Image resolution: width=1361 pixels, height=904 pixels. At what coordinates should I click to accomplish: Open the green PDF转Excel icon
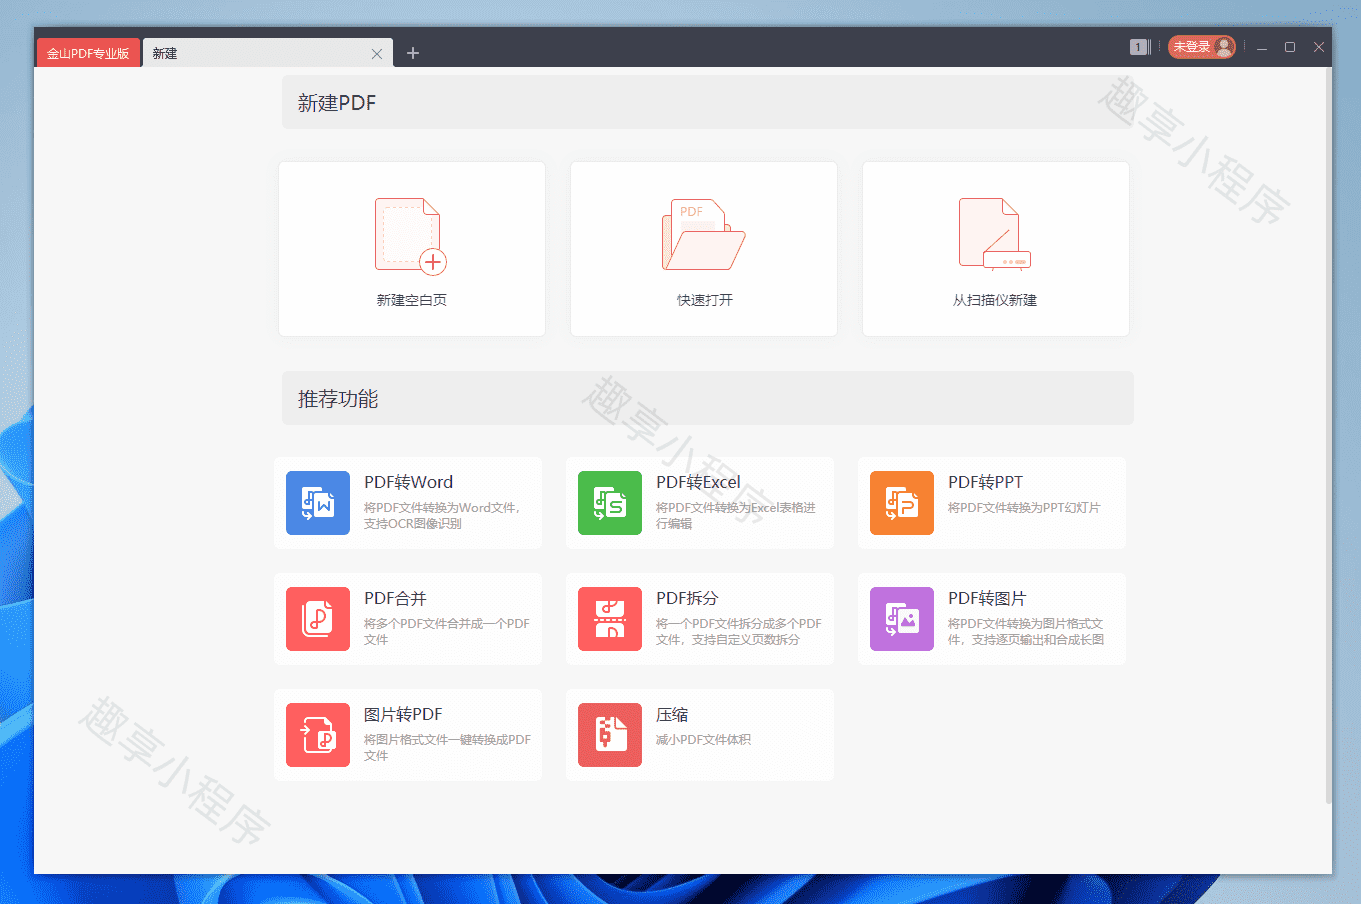click(610, 503)
